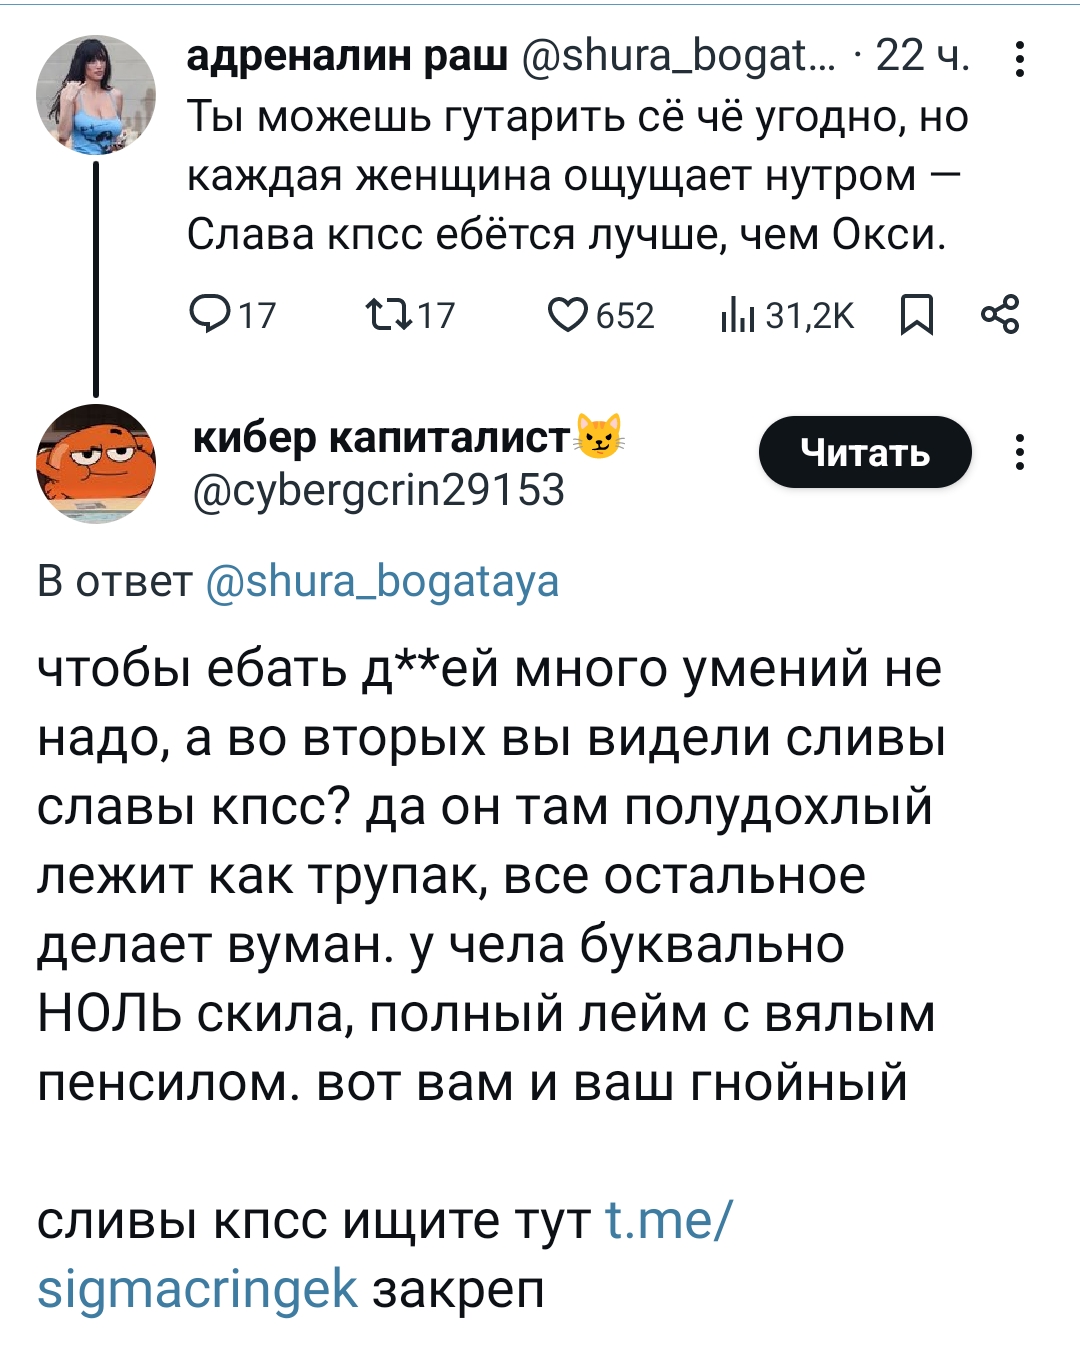Open the @shura_bogataya mention link
The height and width of the screenshot is (1356, 1080).
pyautogui.click(x=382, y=581)
